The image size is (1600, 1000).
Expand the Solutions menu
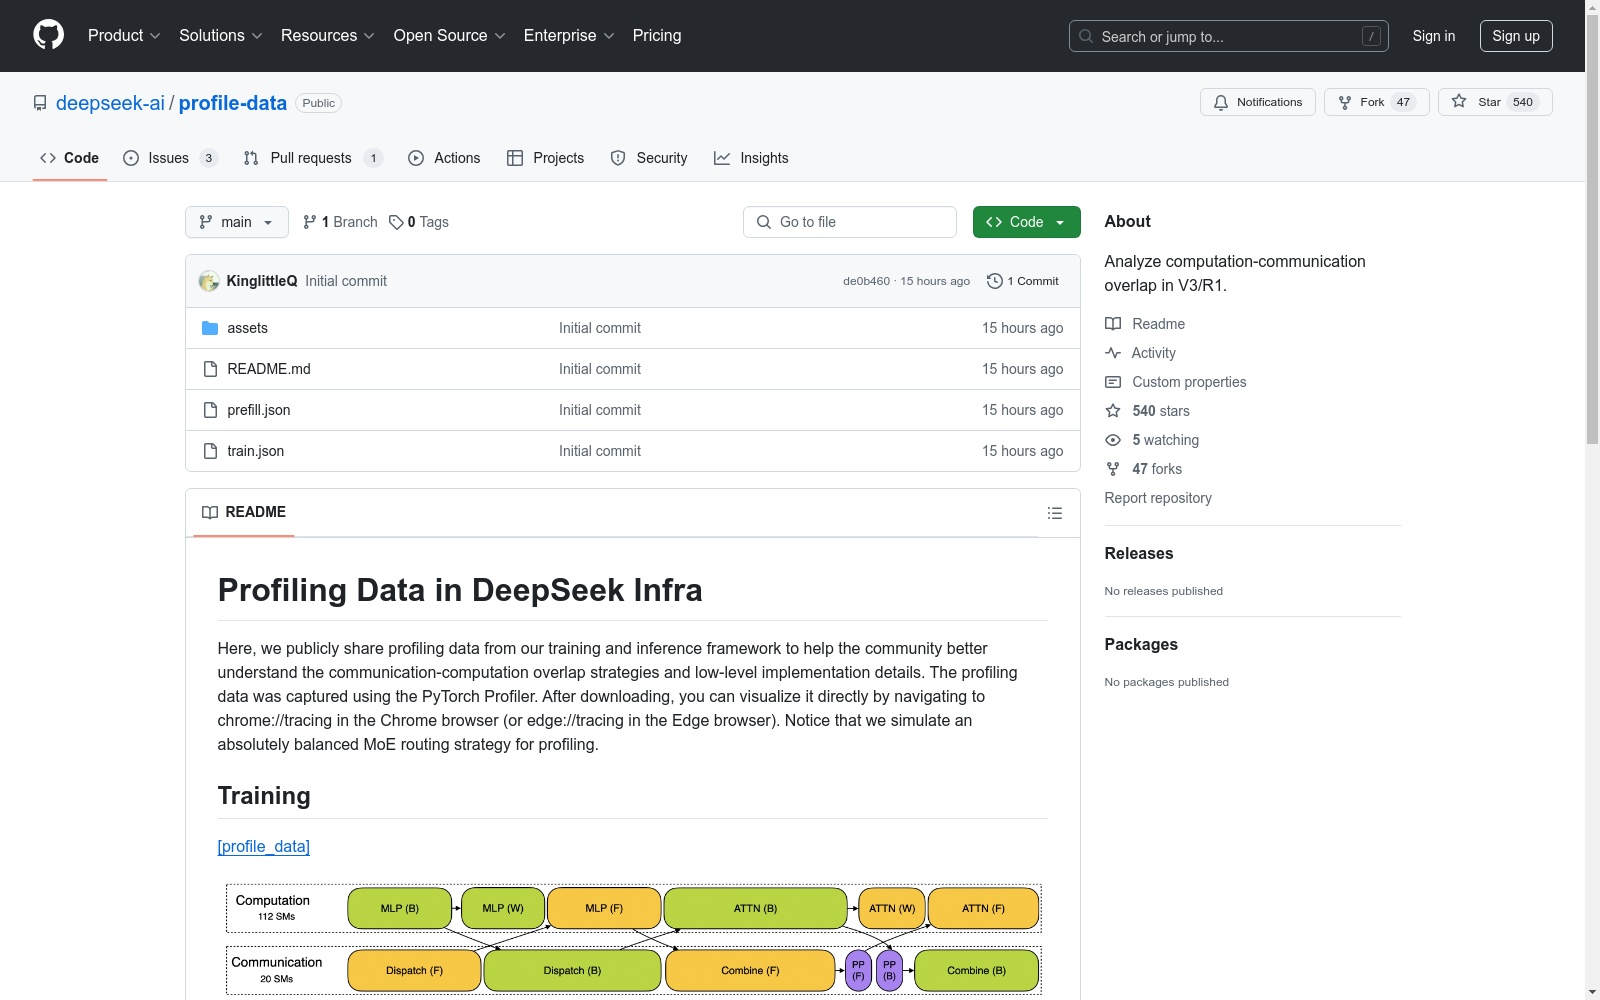[221, 35]
